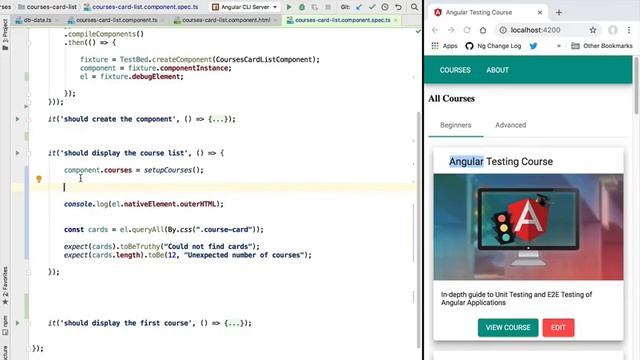Commit changes with the Git checkmark
640x360 pixels.
pos(372,7)
